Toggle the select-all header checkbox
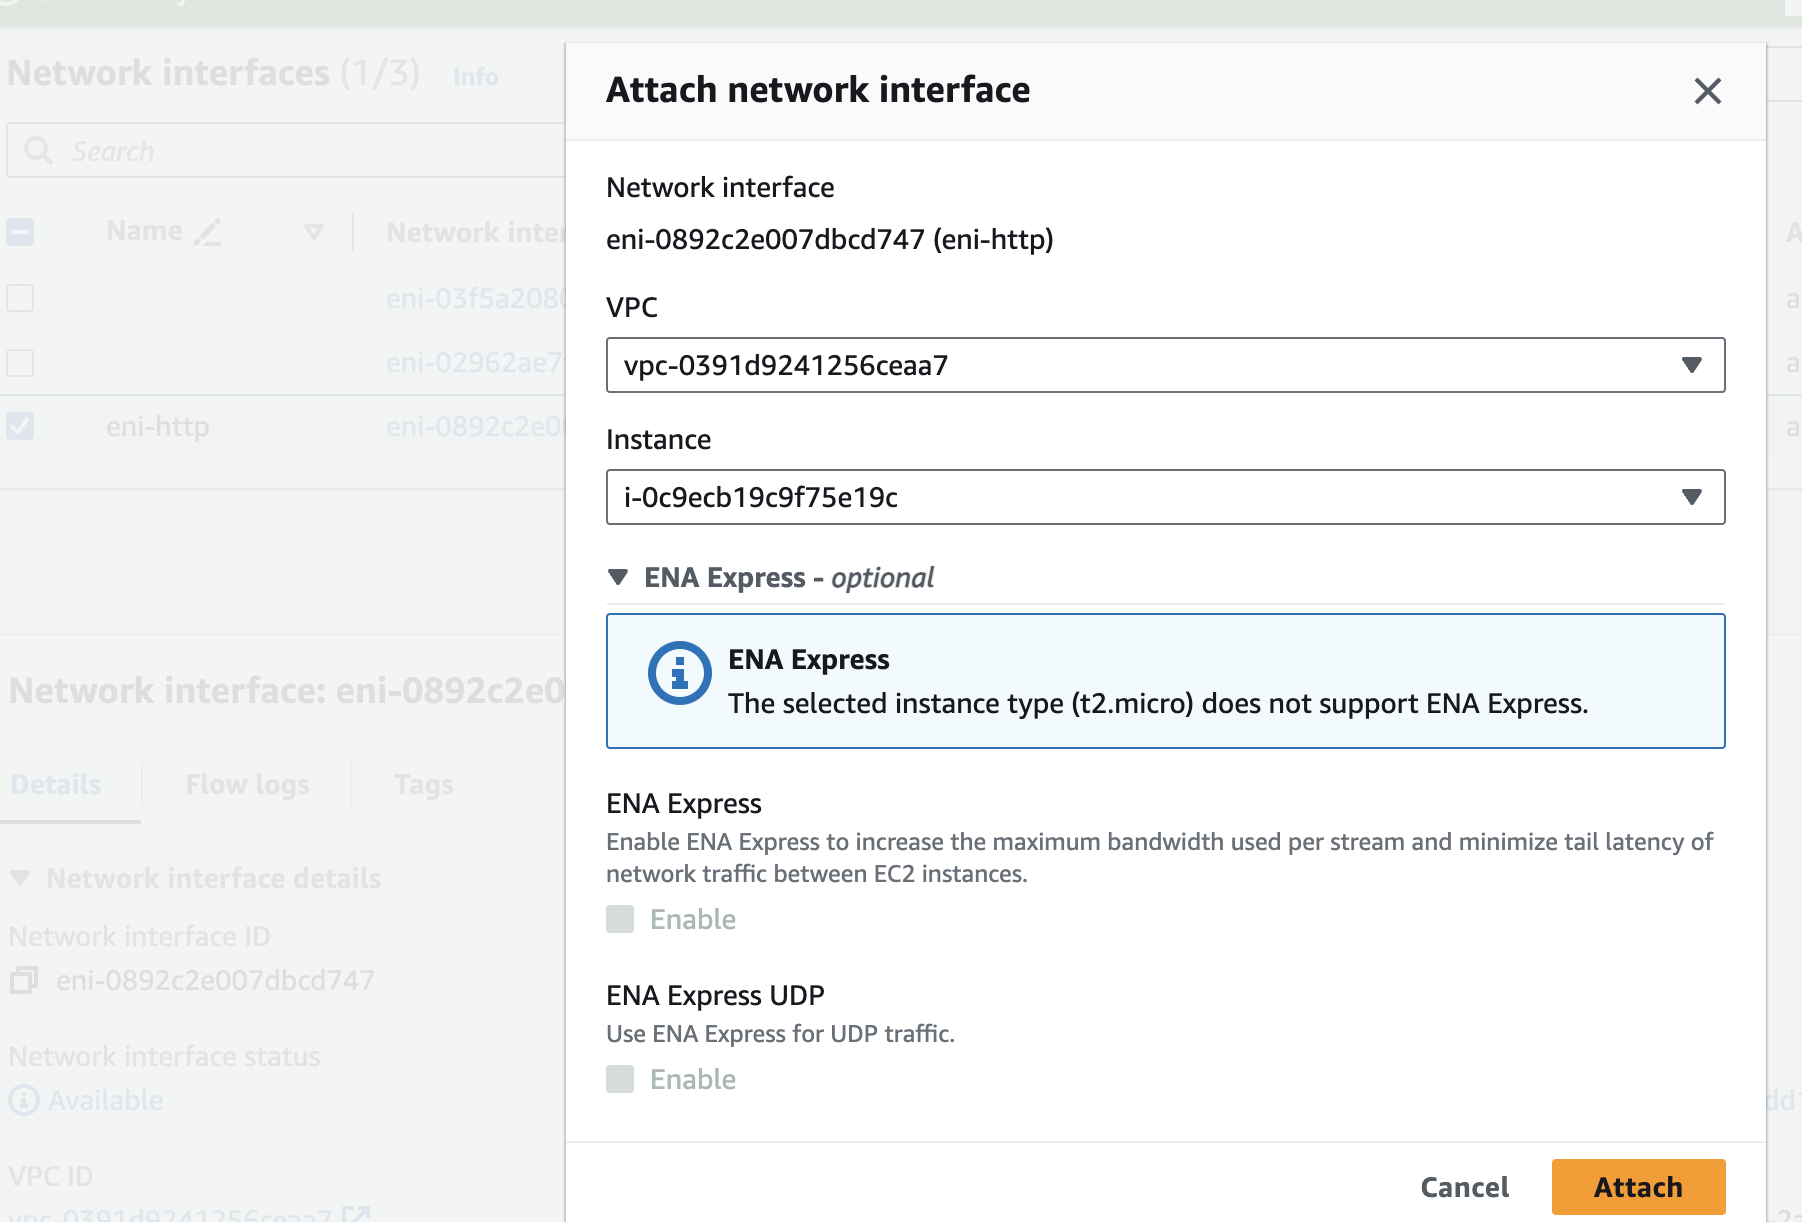This screenshot has width=1802, height=1222. coord(20,232)
